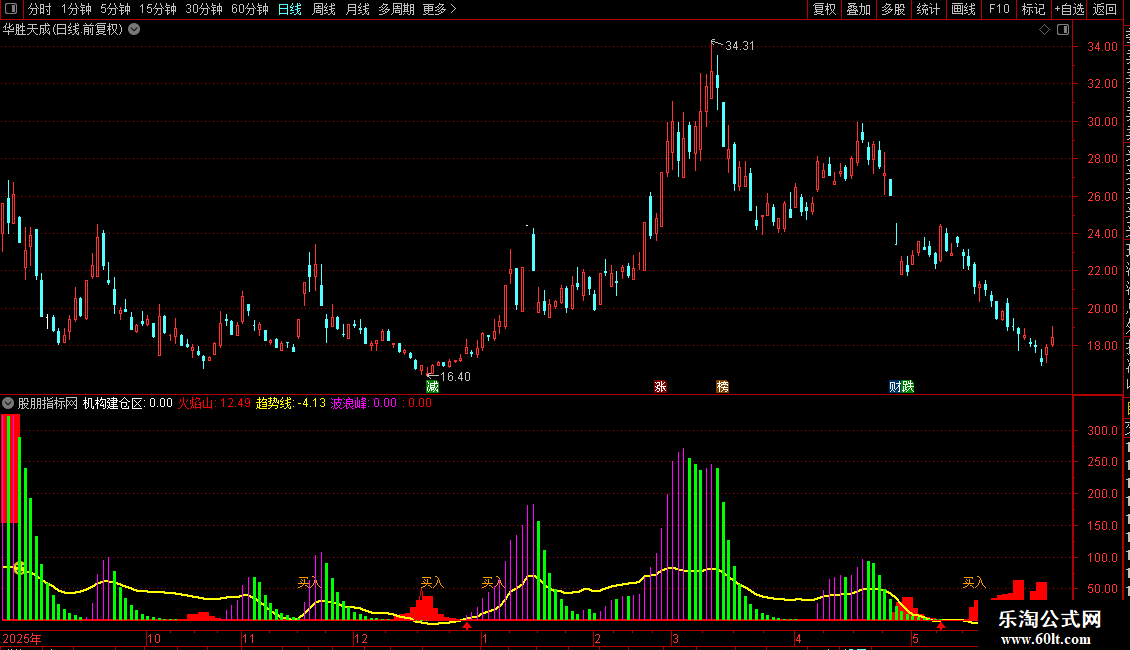Image resolution: width=1130 pixels, height=650 pixels.
Task: Open F10 company information
Action: (999, 9)
